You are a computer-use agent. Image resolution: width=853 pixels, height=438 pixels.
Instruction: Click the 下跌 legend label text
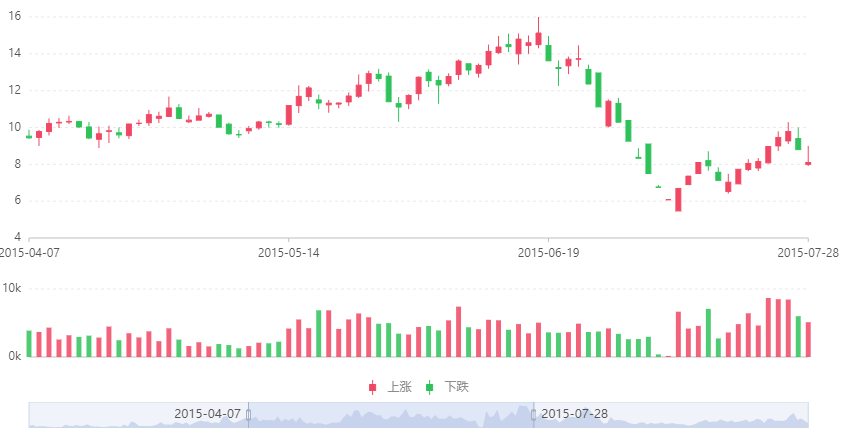[x=456, y=387]
